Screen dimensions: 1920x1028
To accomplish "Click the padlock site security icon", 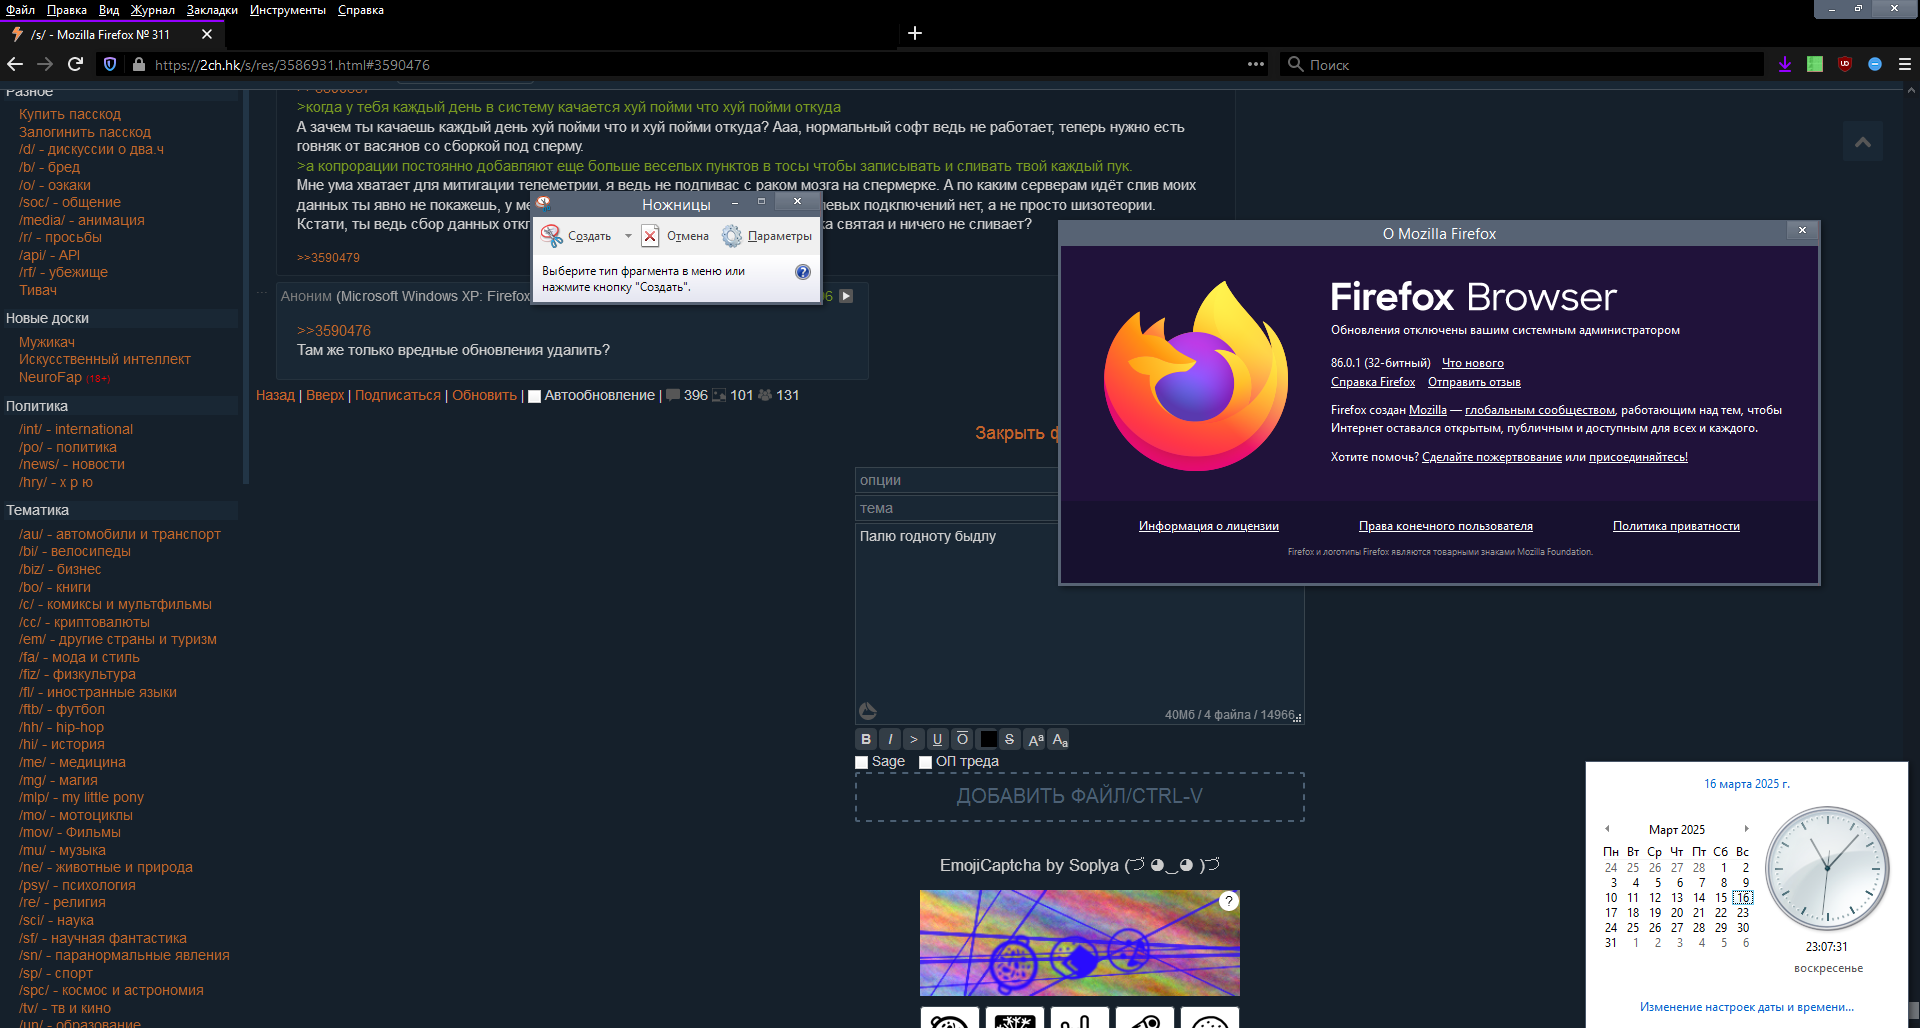I will pyautogui.click(x=139, y=64).
